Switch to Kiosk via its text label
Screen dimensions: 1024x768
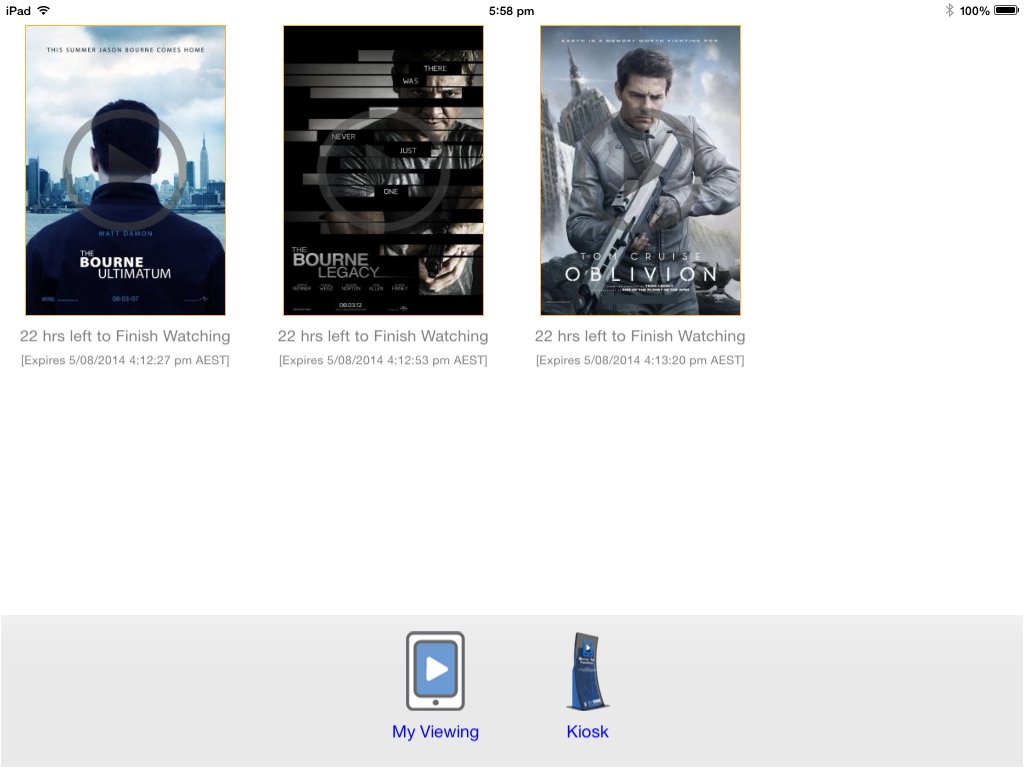(587, 732)
